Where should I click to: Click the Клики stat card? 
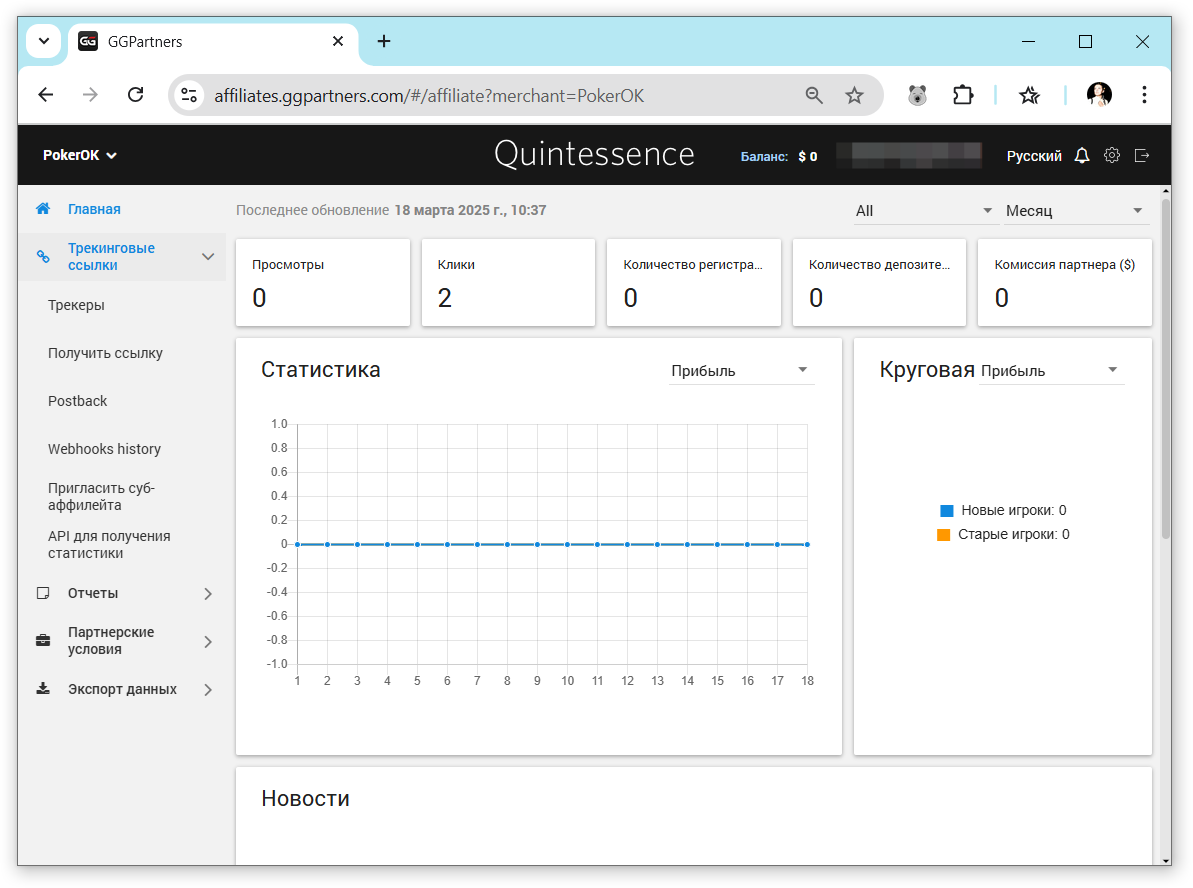coord(508,282)
